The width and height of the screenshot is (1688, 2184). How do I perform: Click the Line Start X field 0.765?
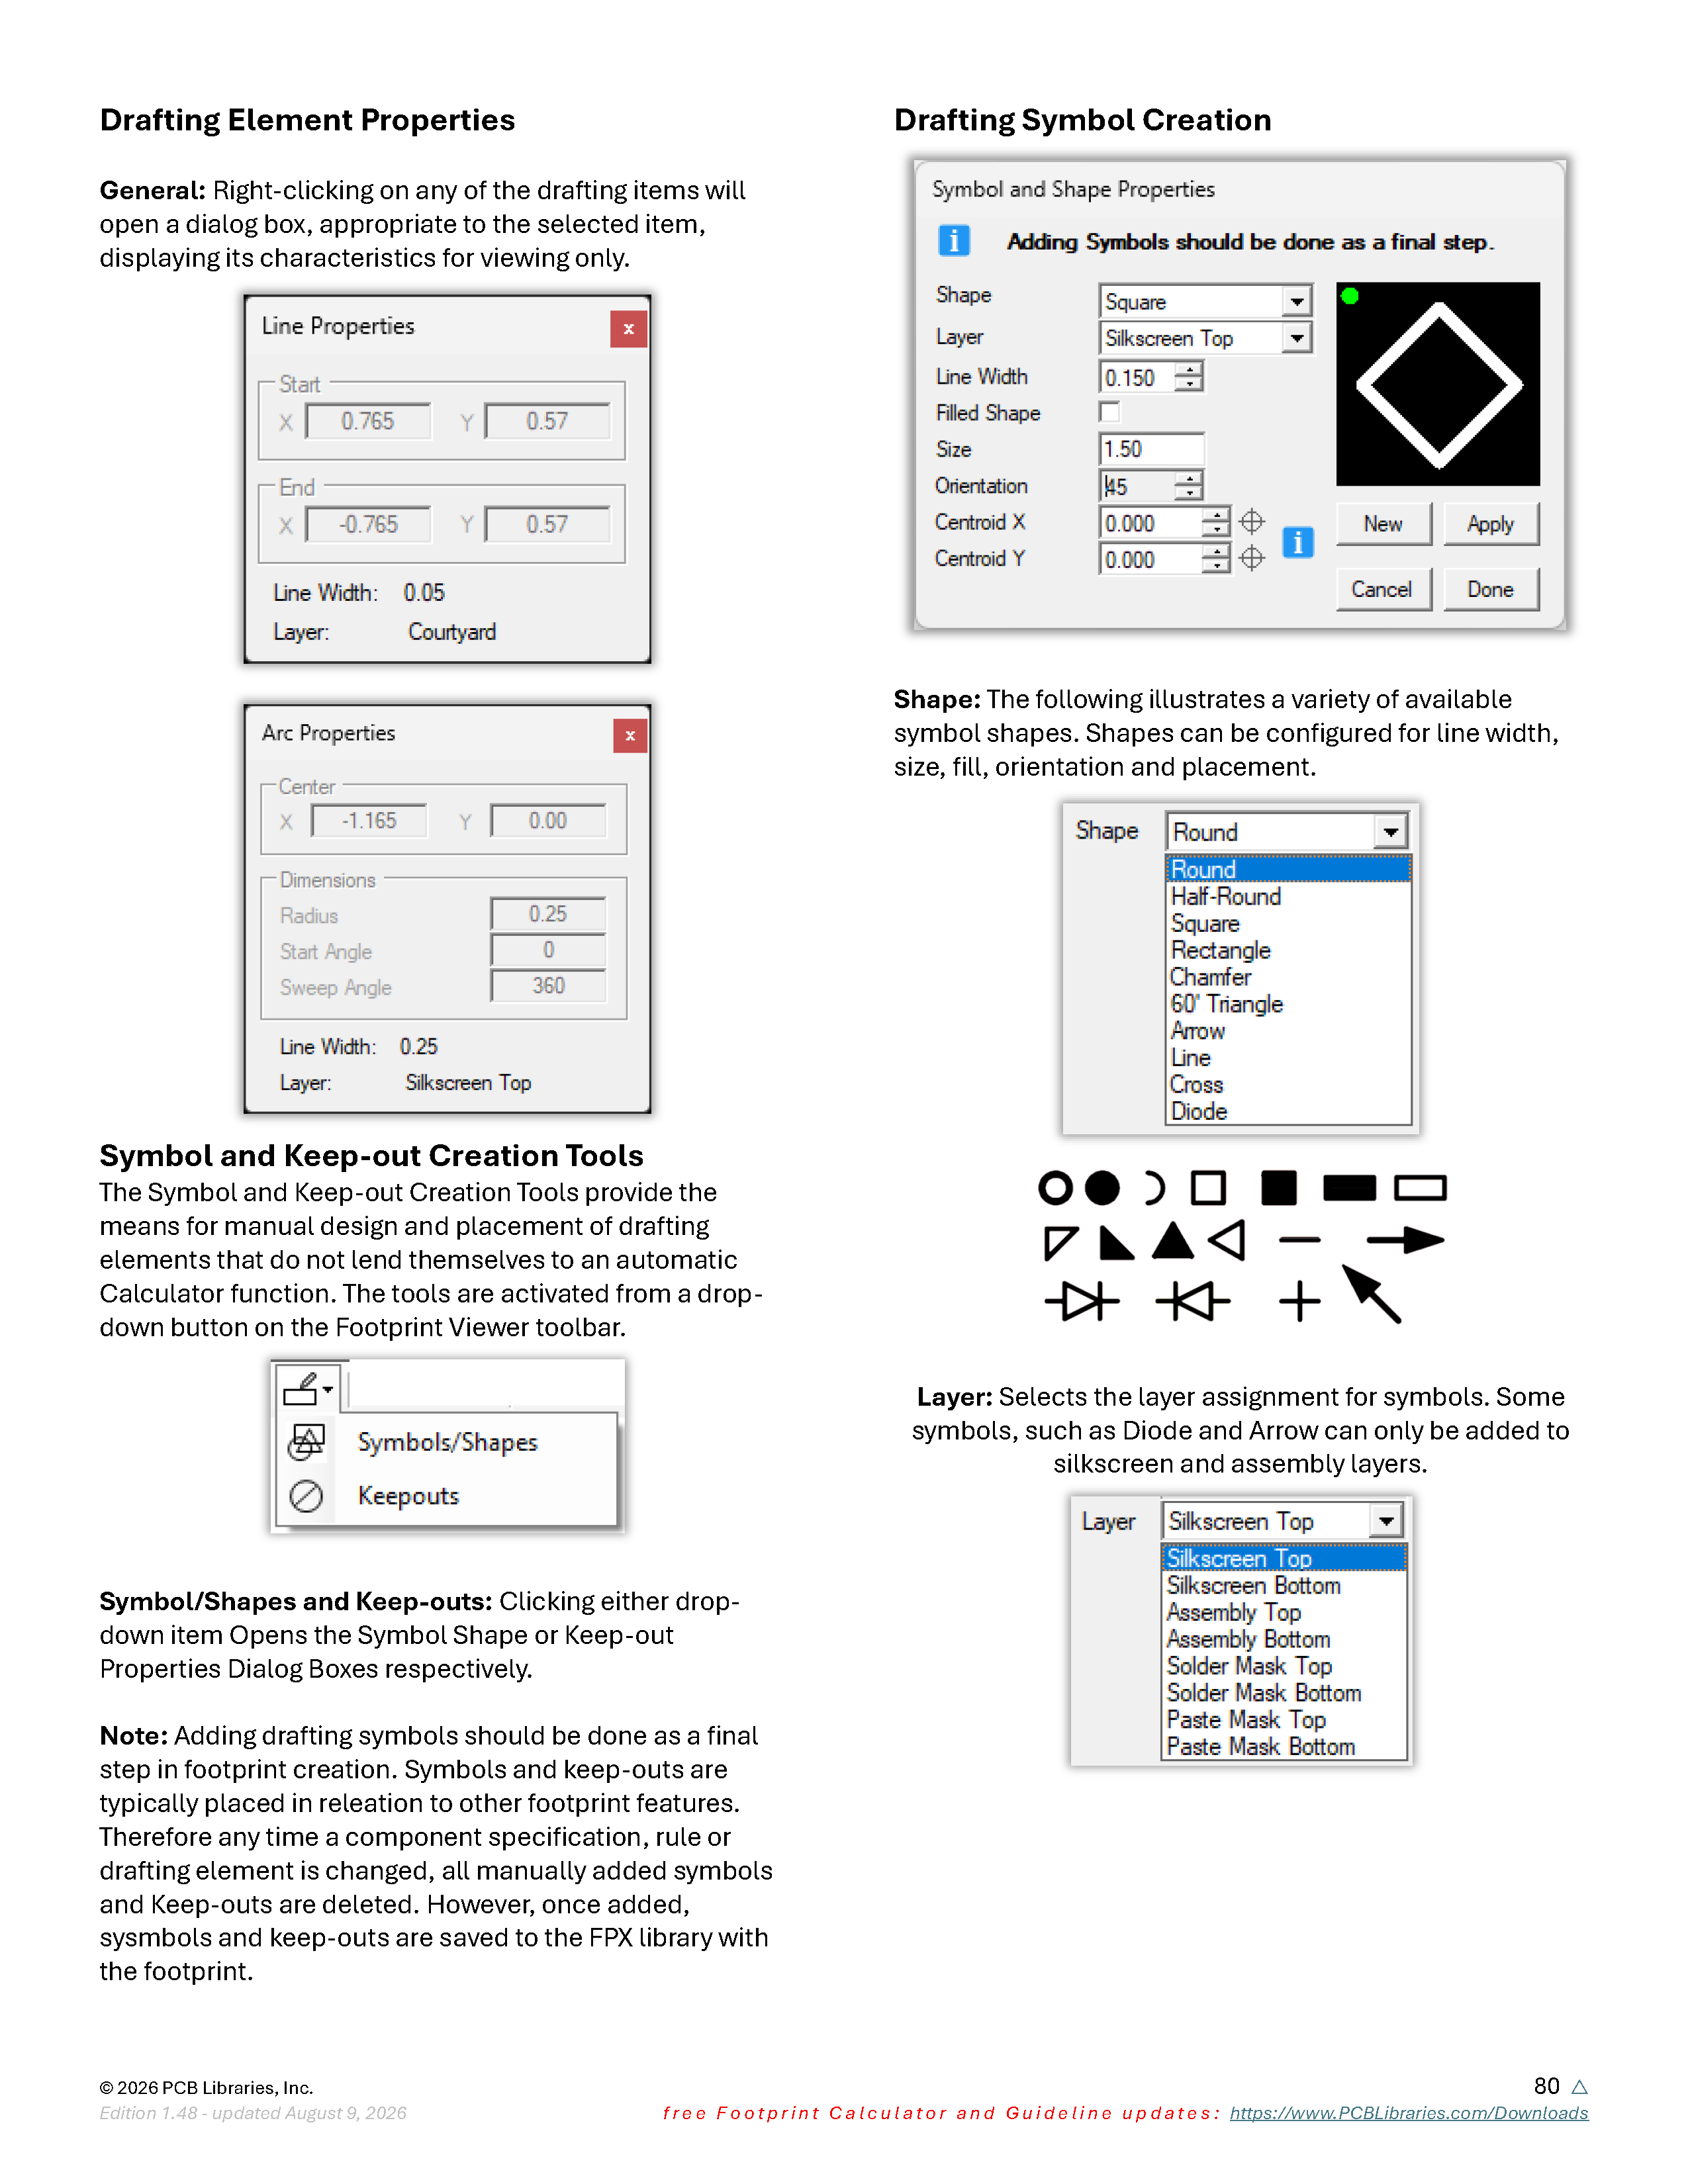pos(368,421)
